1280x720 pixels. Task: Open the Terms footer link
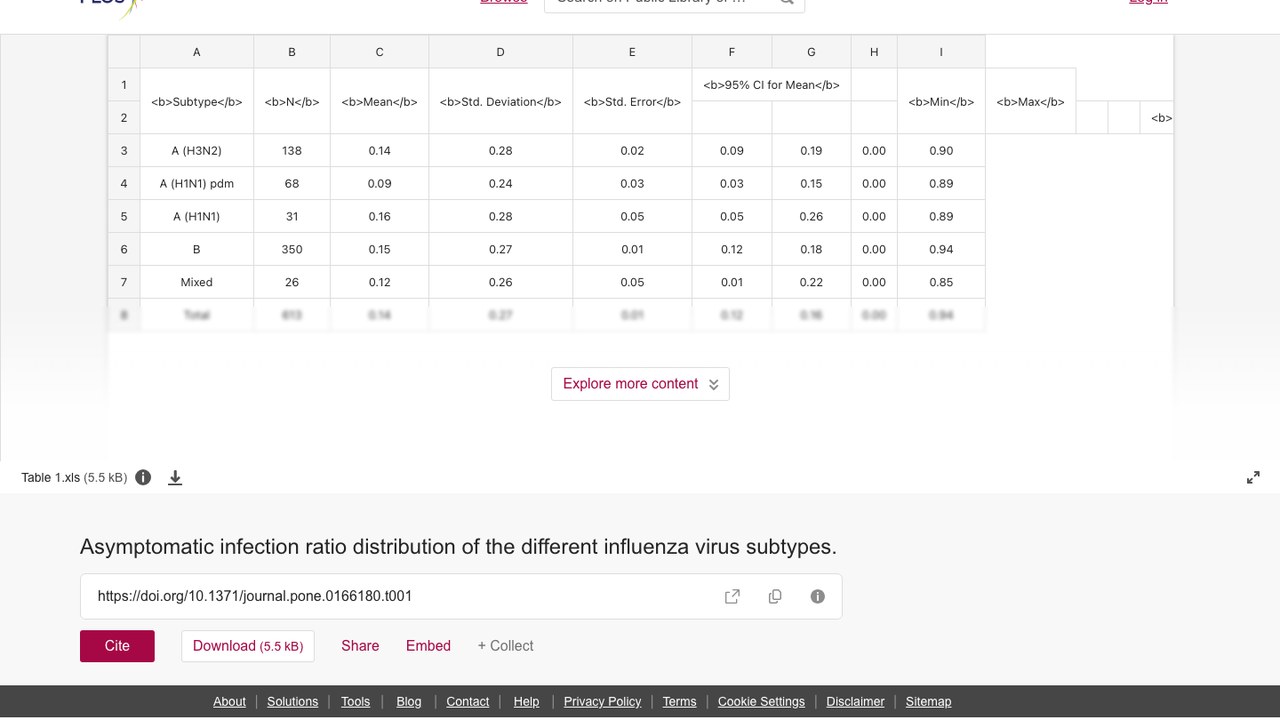679,701
